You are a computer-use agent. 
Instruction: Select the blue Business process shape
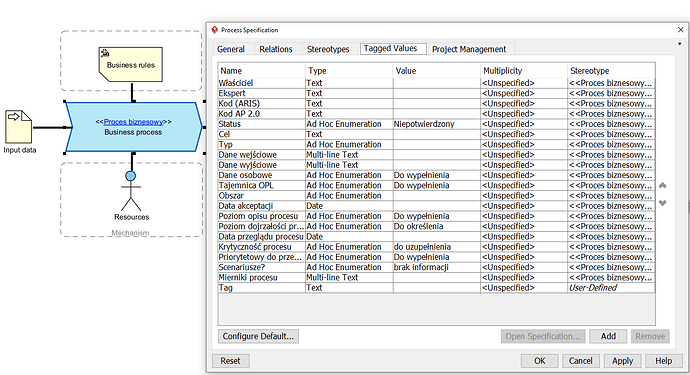(x=134, y=127)
